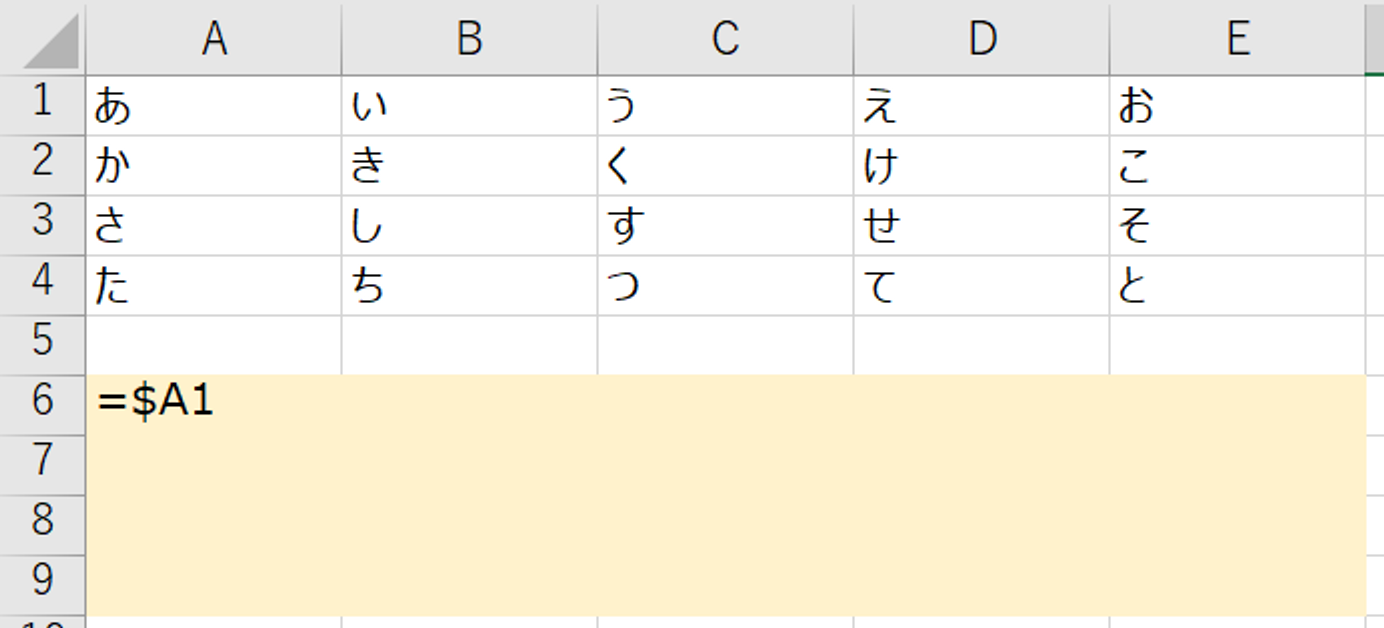The image size is (1384, 628).
Task: Select row 3 header
Action: pyautogui.click(x=42, y=225)
